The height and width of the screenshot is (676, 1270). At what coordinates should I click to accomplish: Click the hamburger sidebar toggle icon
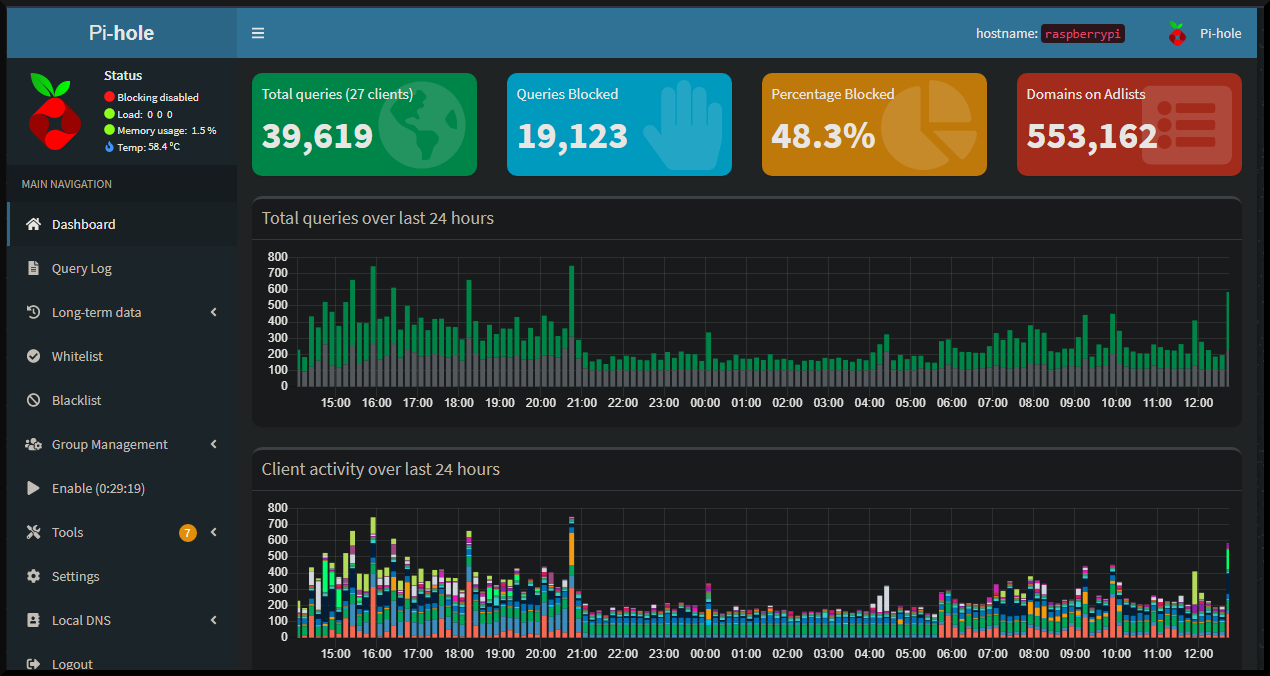click(x=258, y=33)
